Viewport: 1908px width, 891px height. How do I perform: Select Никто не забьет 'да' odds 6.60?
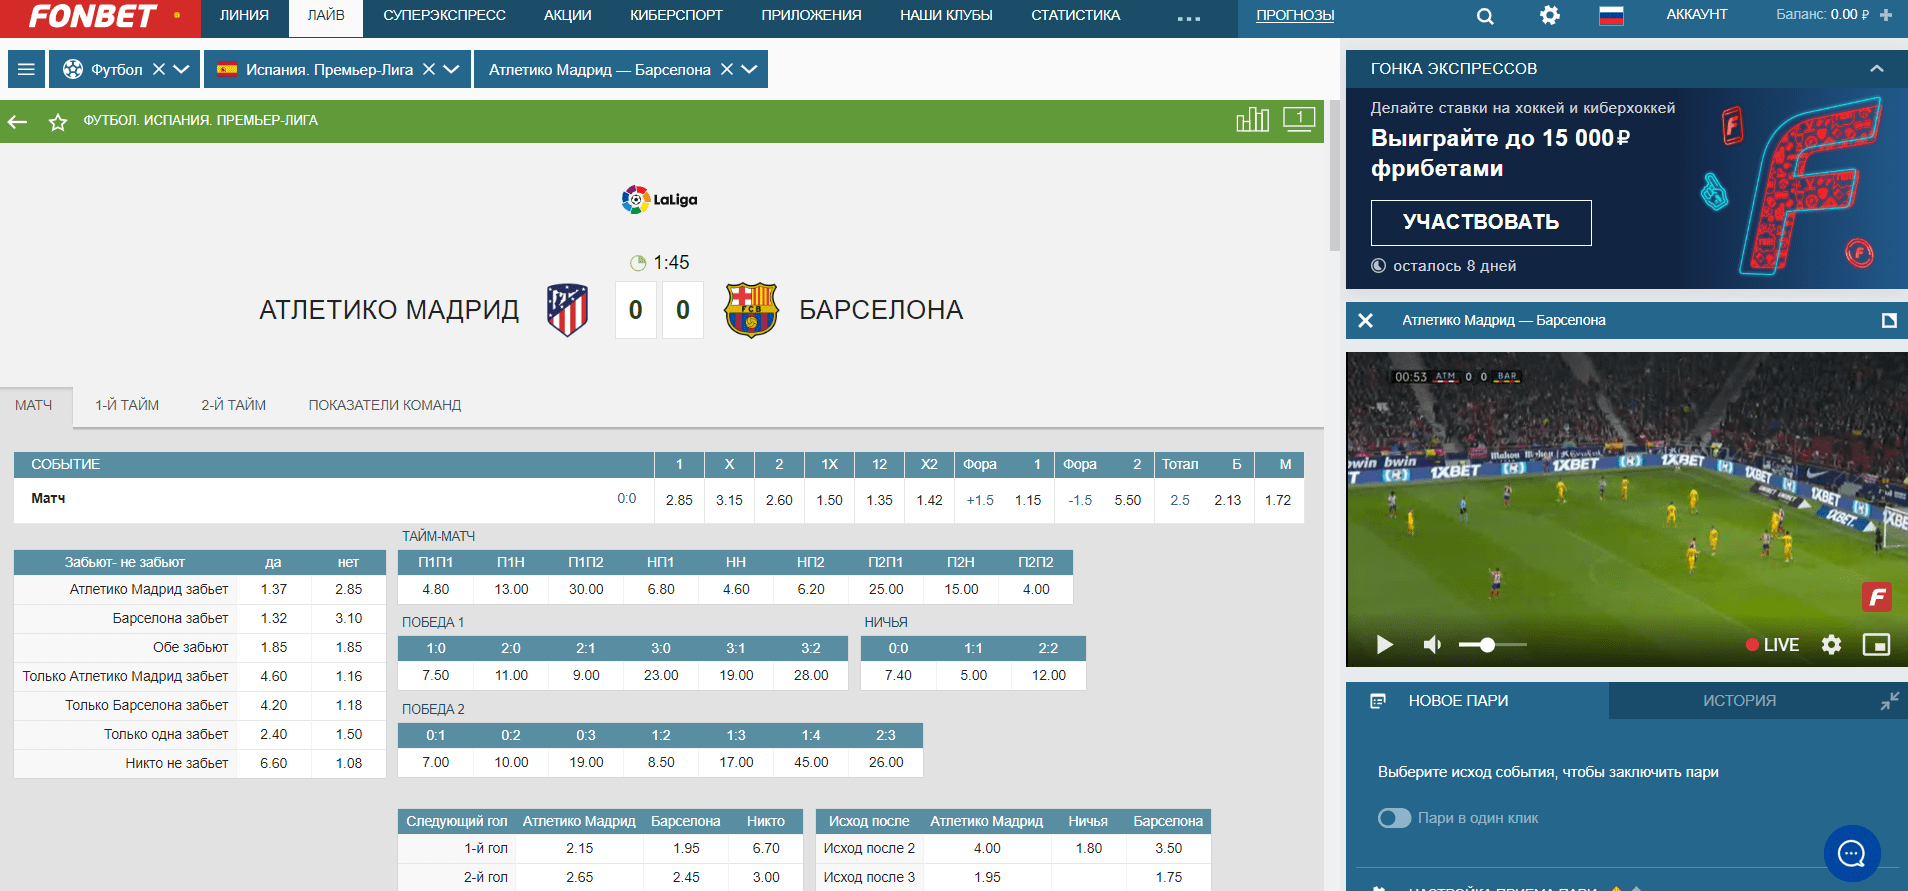click(x=273, y=763)
